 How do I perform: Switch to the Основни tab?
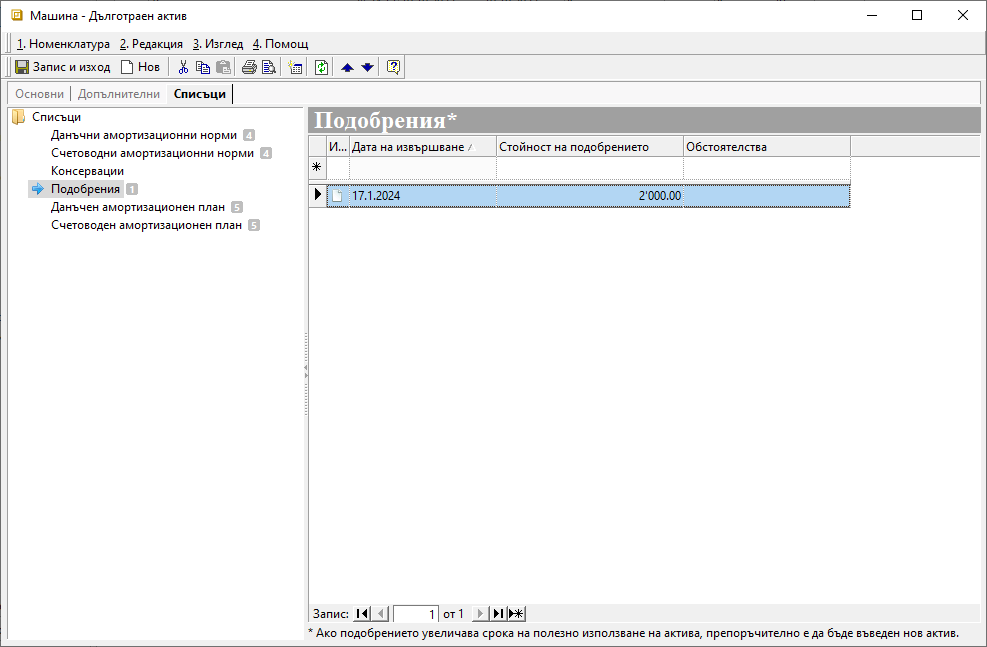pyautogui.click(x=40, y=94)
